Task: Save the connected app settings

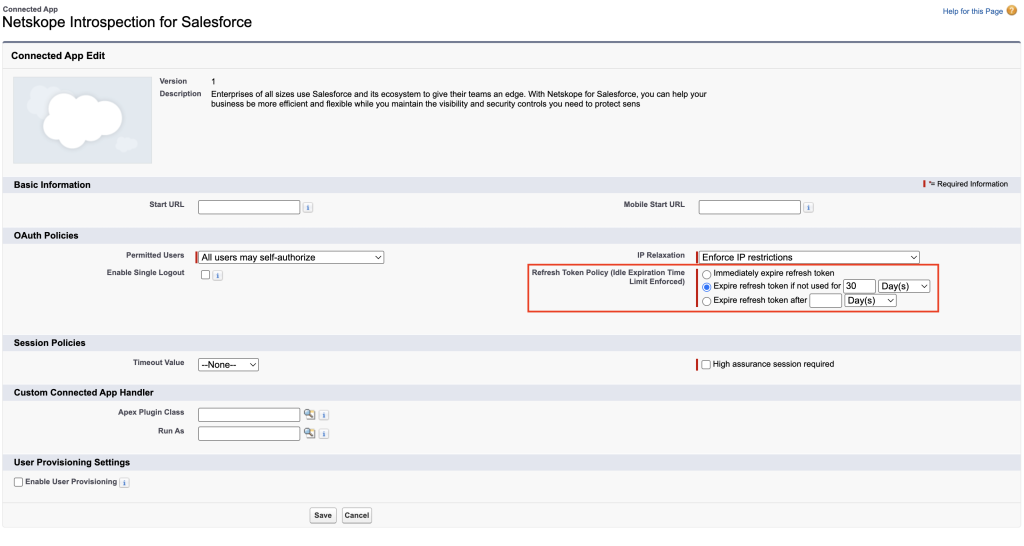Action: 323,515
